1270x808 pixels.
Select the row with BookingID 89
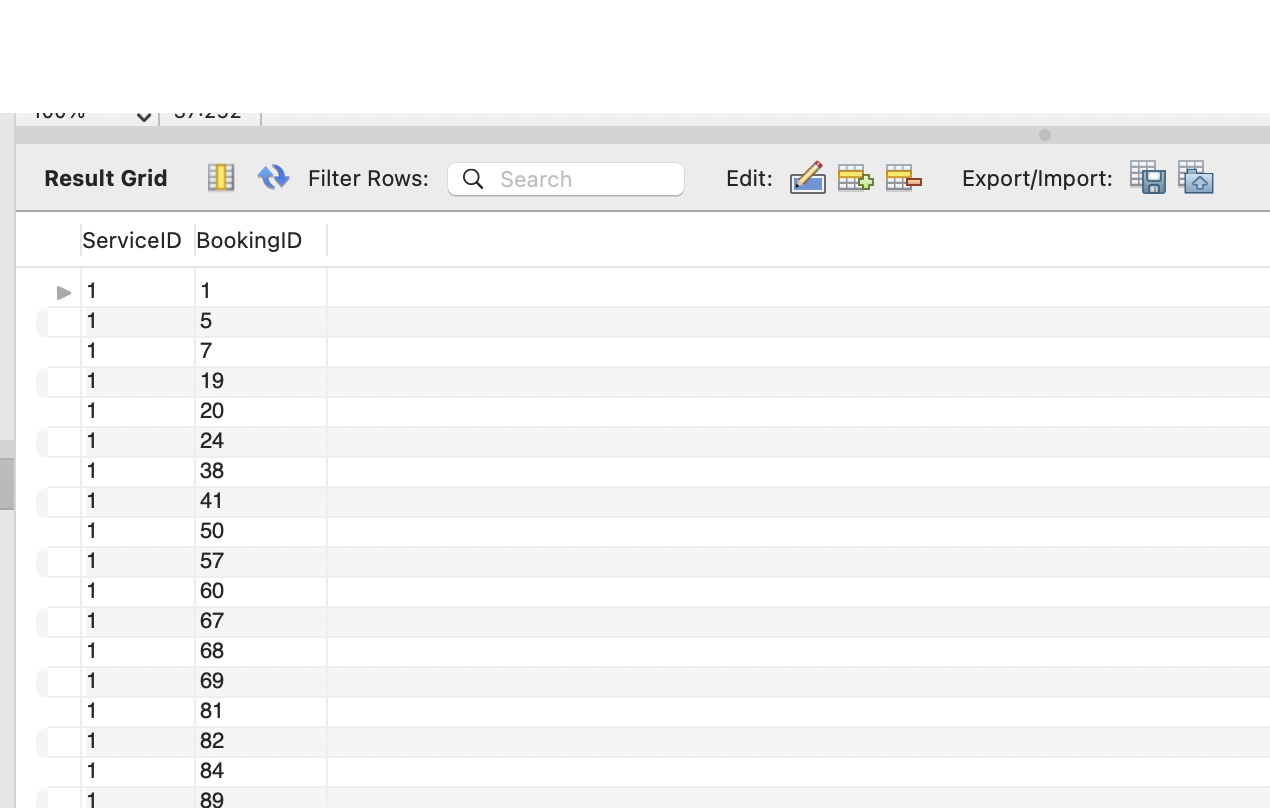pos(213,799)
